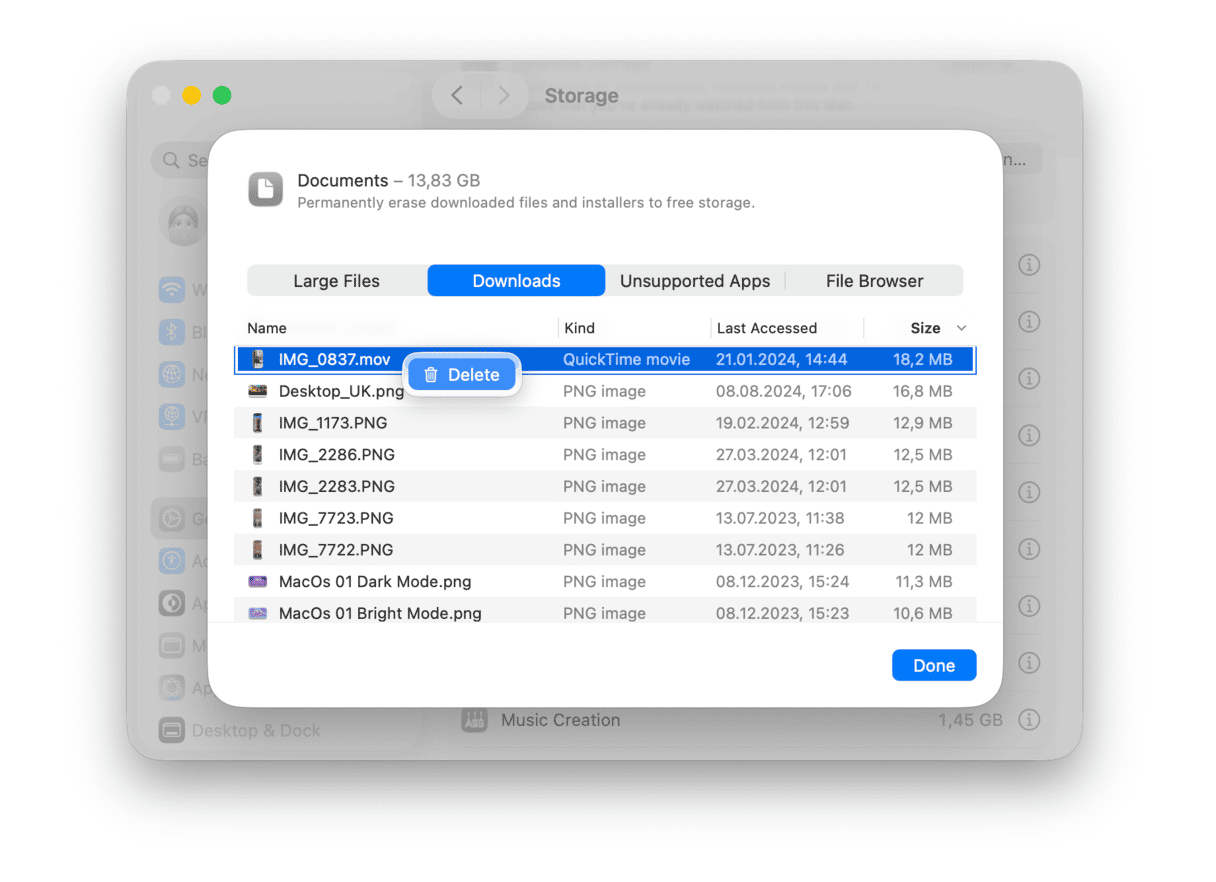Viewport: 1216px width, 882px height.
Task: Sort files by Last Accessed column
Action: [x=766, y=328]
